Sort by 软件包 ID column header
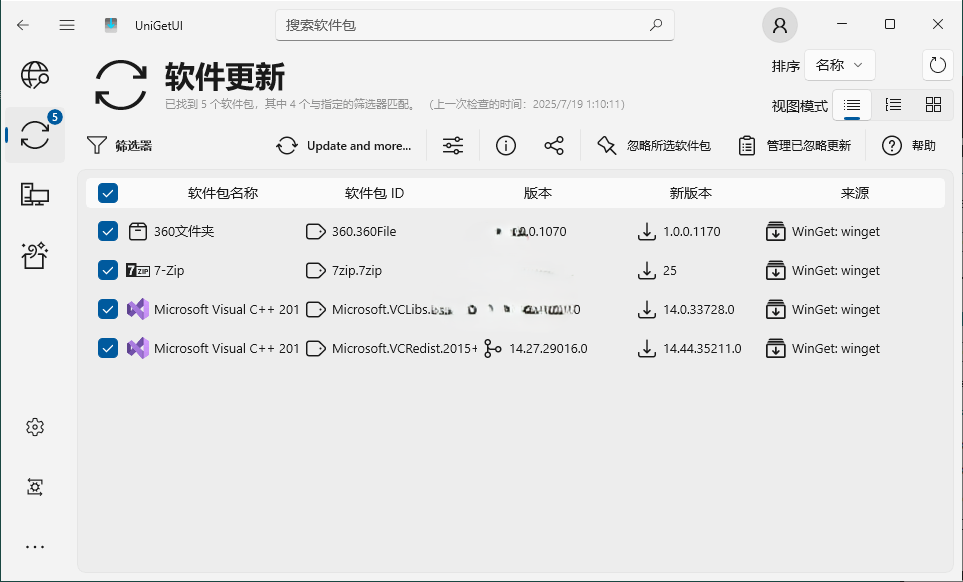 [x=374, y=193]
